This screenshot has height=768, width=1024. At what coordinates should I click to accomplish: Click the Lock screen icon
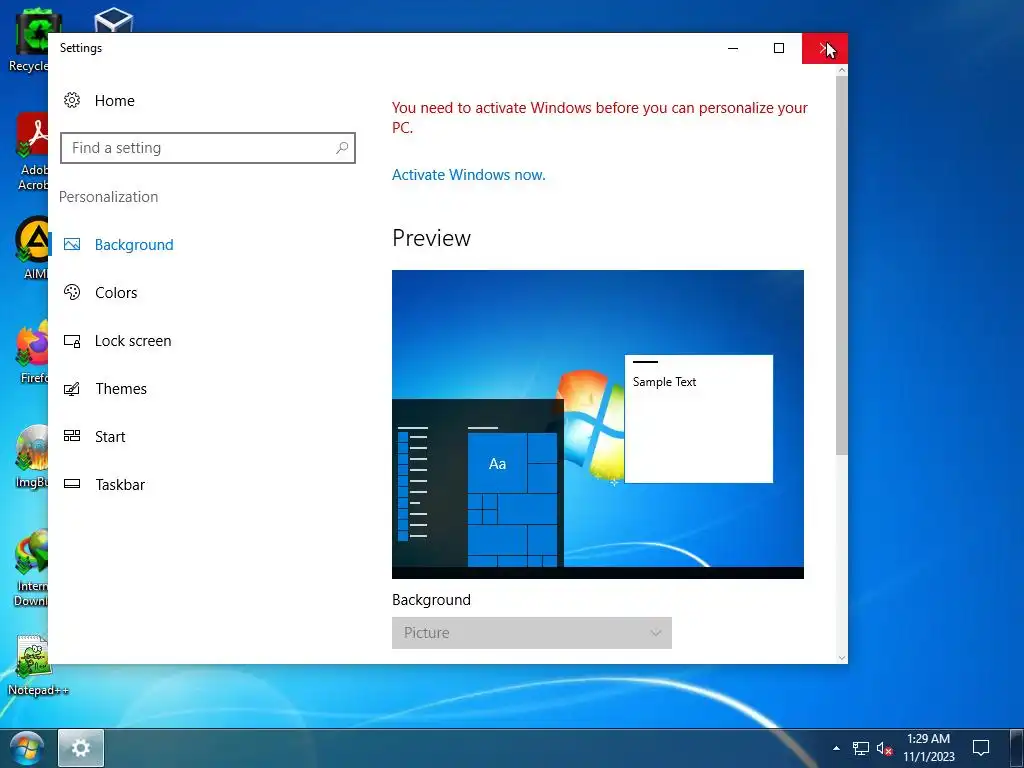pyautogui.click(x=72, y=341)
